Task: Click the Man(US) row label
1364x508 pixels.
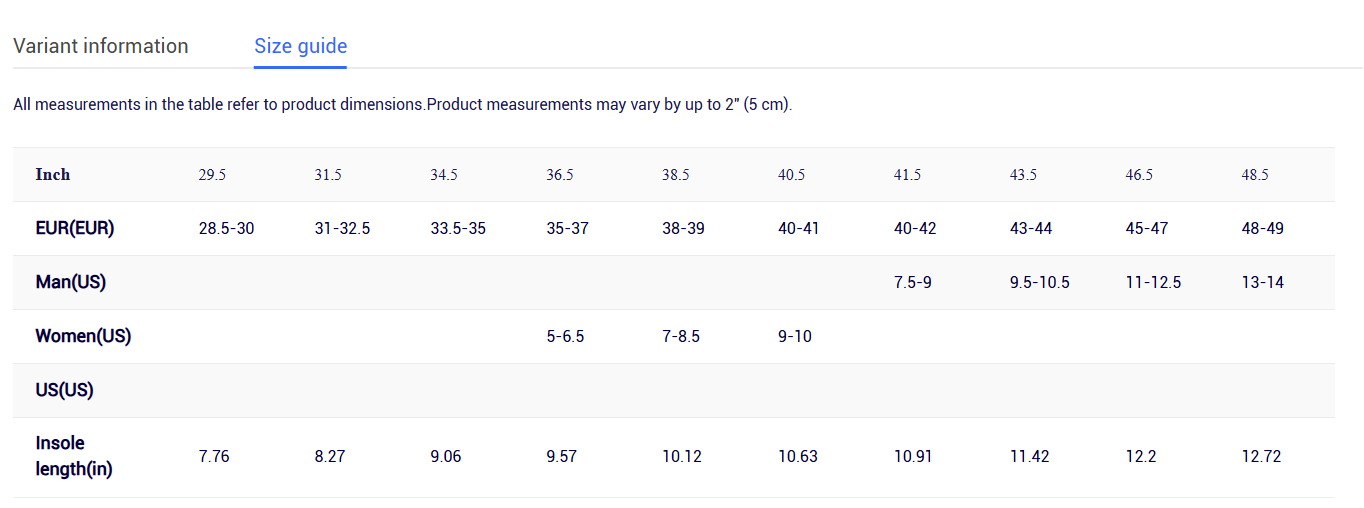Action: pos(70,282)
